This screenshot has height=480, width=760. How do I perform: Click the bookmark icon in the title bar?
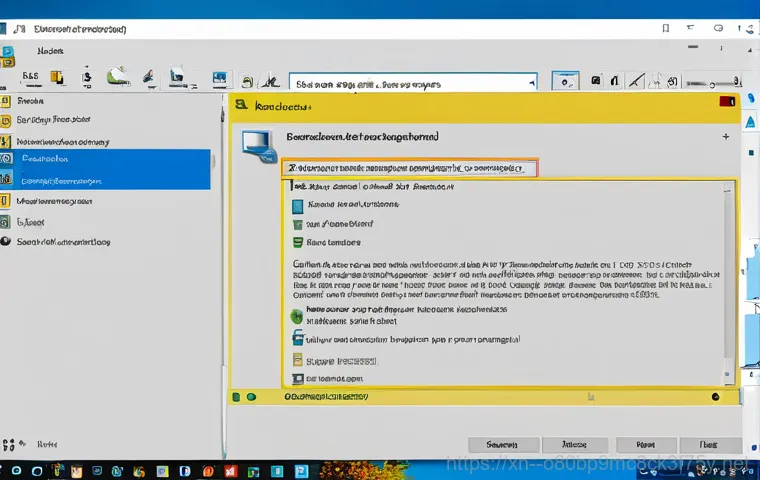pyautogui.click(x=665, y=28)
